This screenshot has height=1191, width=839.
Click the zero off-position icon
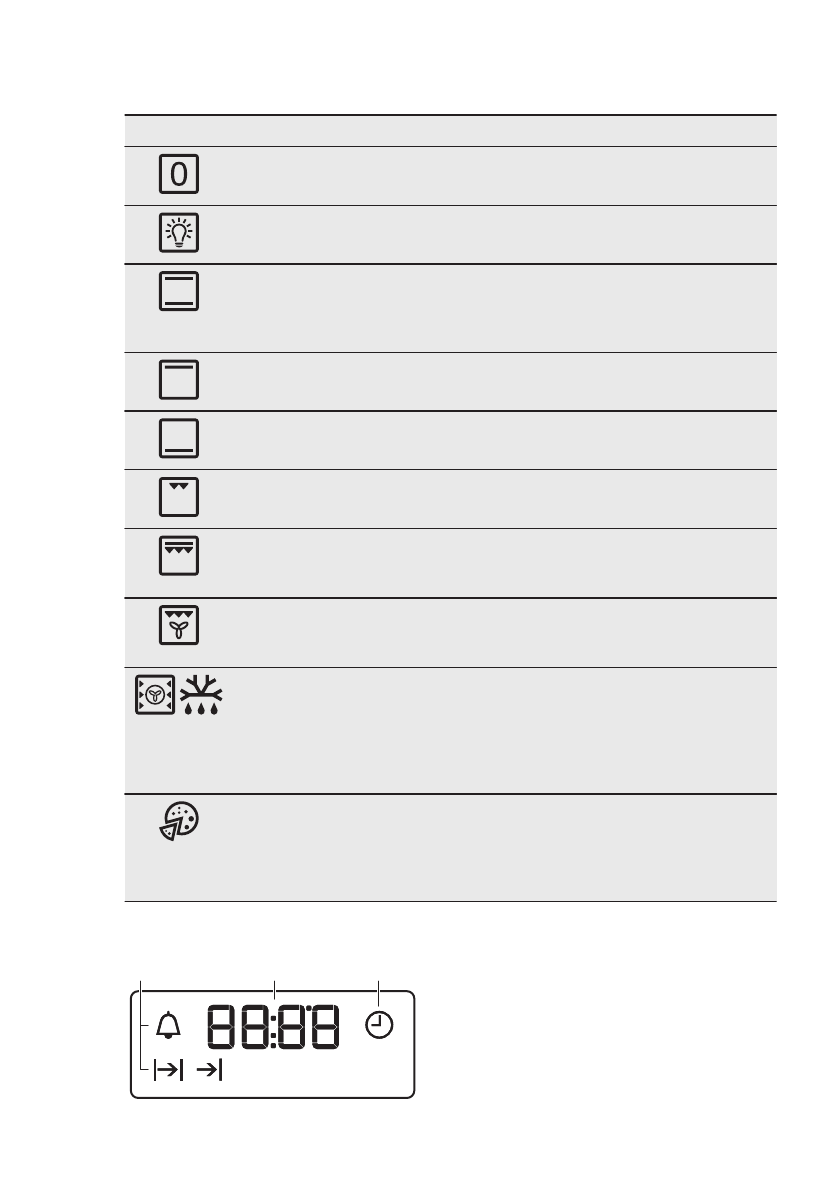178,174
